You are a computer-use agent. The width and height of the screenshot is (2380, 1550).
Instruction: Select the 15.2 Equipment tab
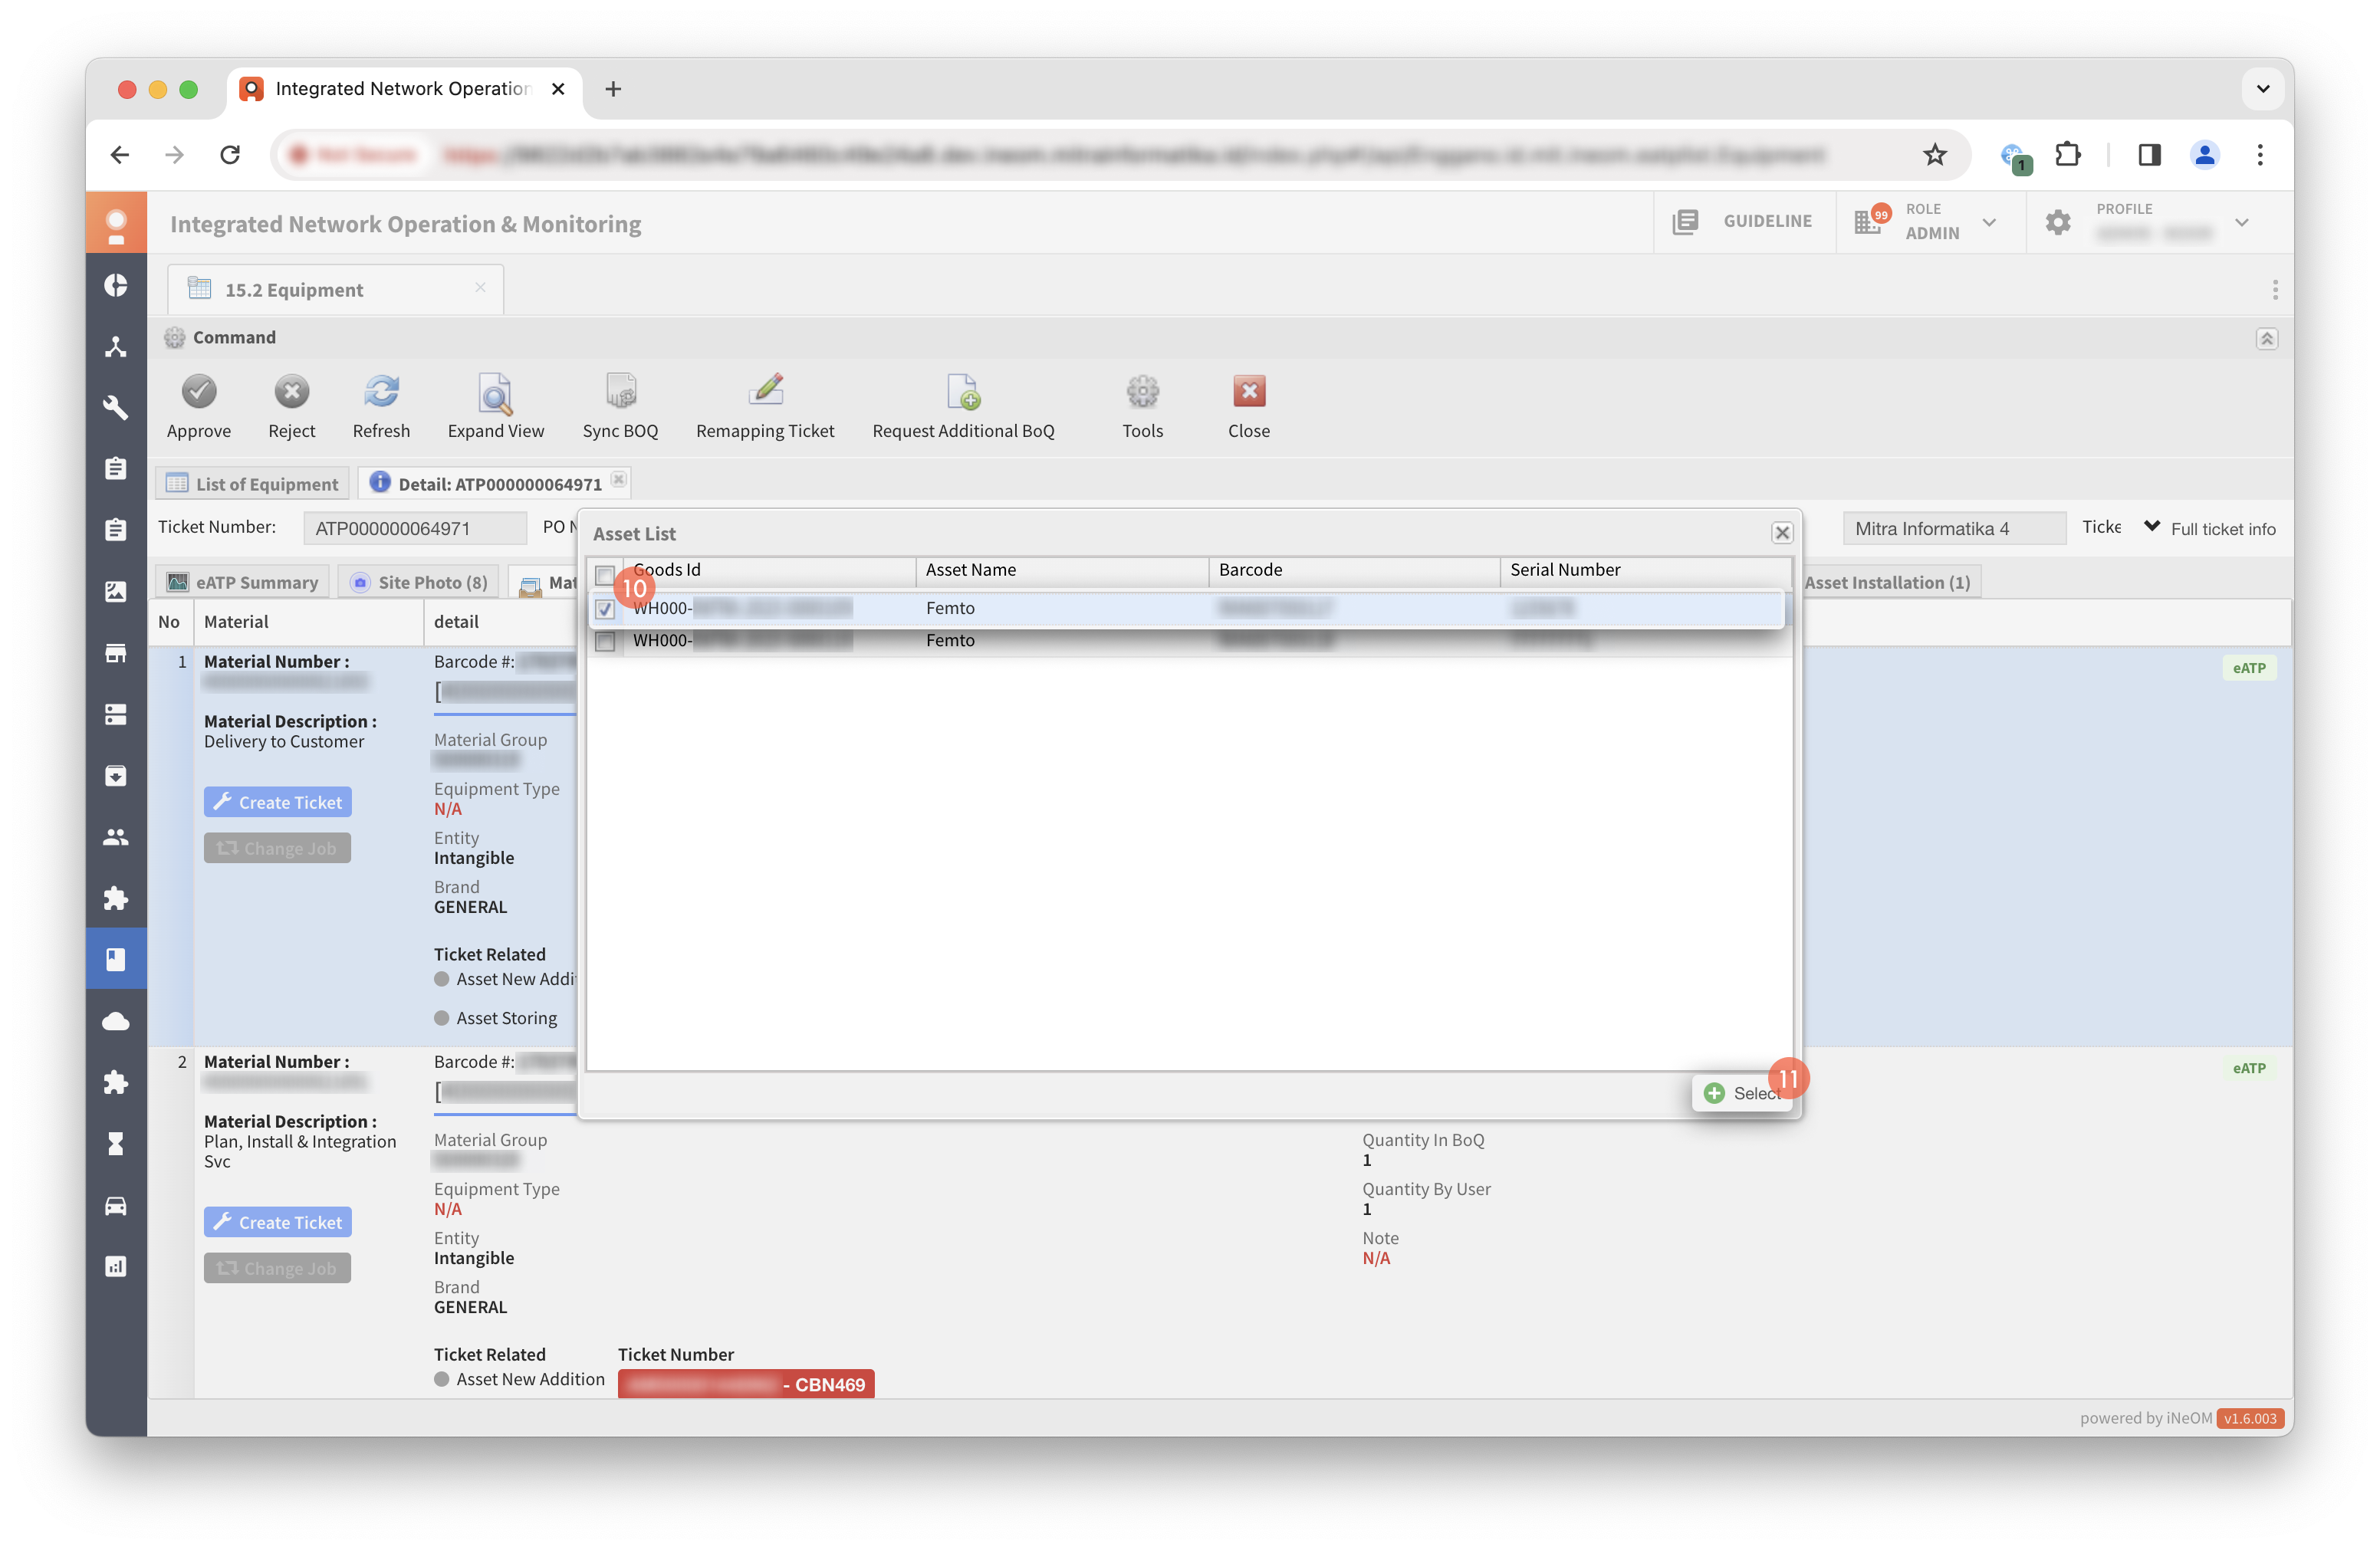[x=335, y=290]
